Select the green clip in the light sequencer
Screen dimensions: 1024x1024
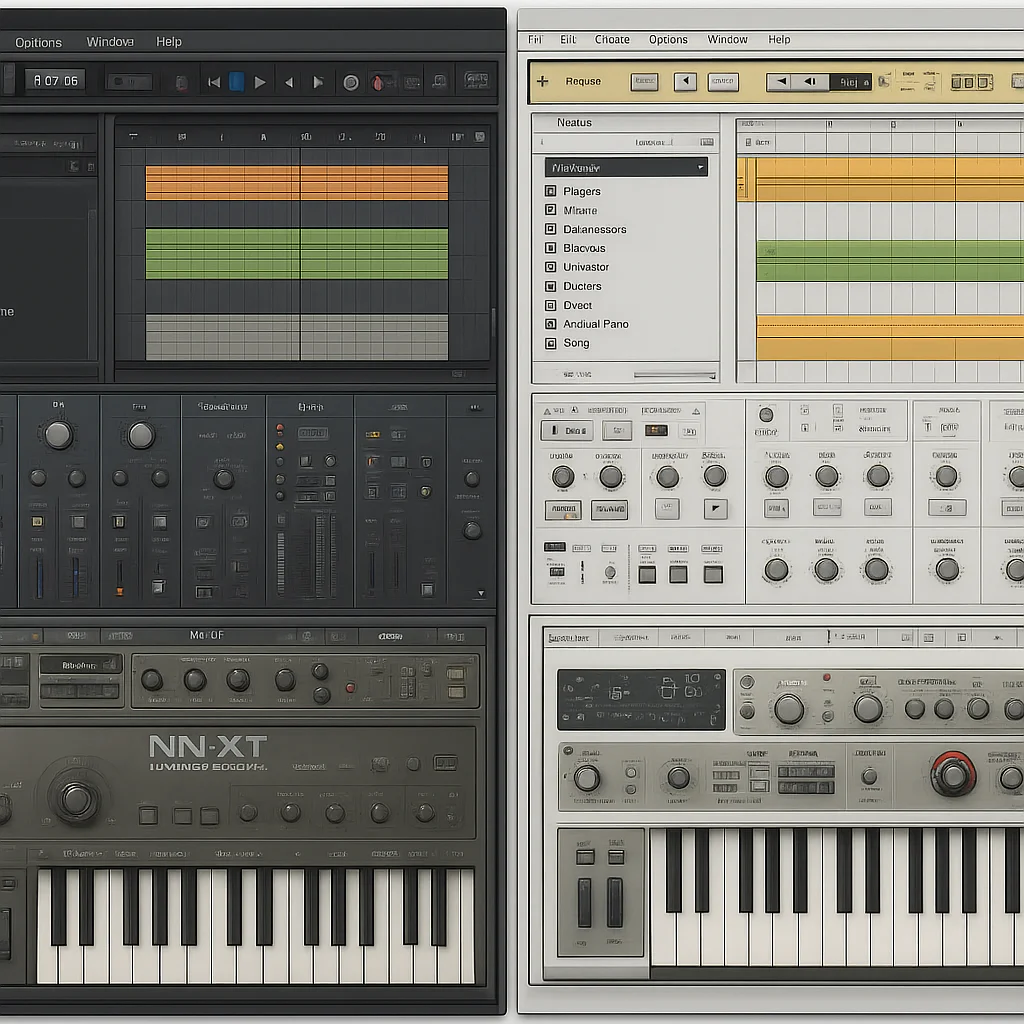pos(890,261)
